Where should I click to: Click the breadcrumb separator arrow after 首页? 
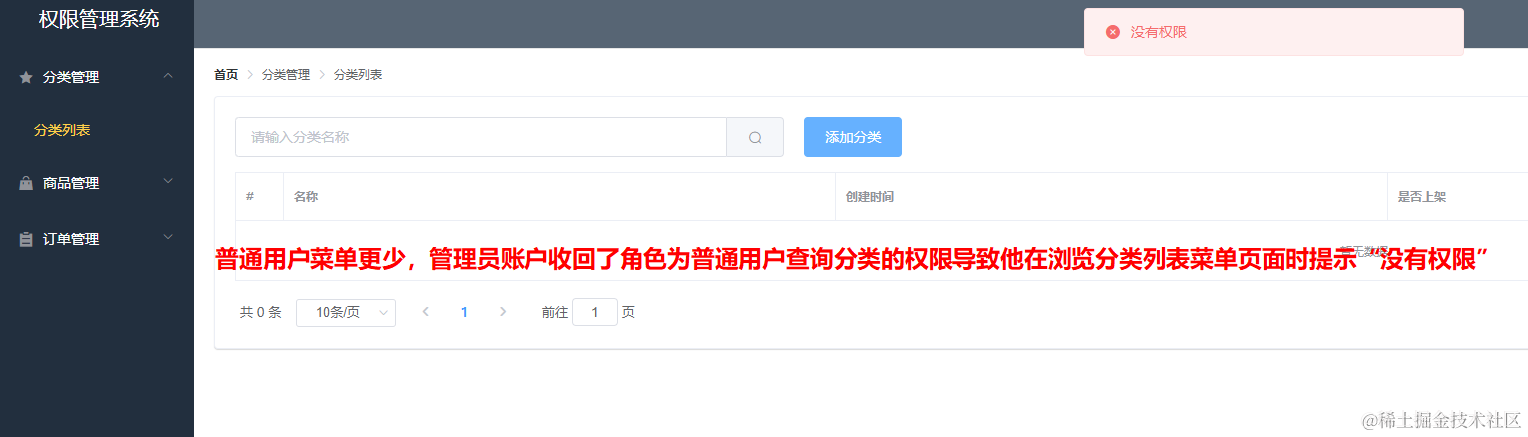tap(250, 75)
